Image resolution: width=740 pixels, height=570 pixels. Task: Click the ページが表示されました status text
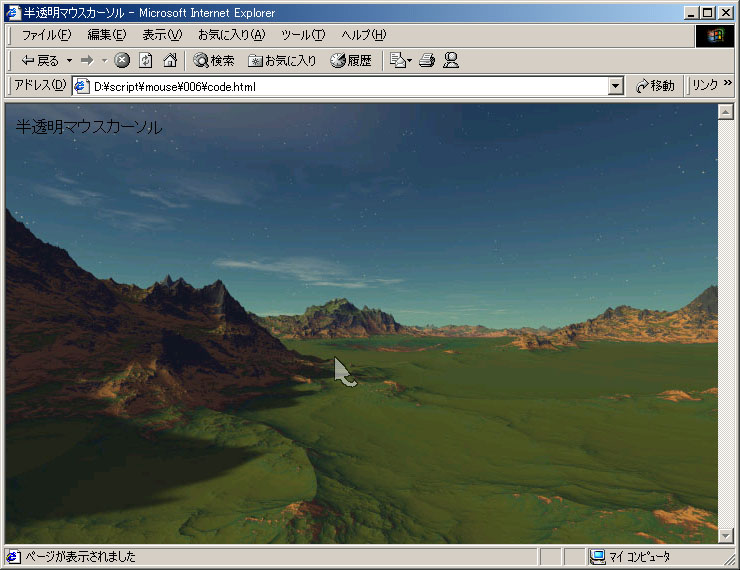[80, 557]
